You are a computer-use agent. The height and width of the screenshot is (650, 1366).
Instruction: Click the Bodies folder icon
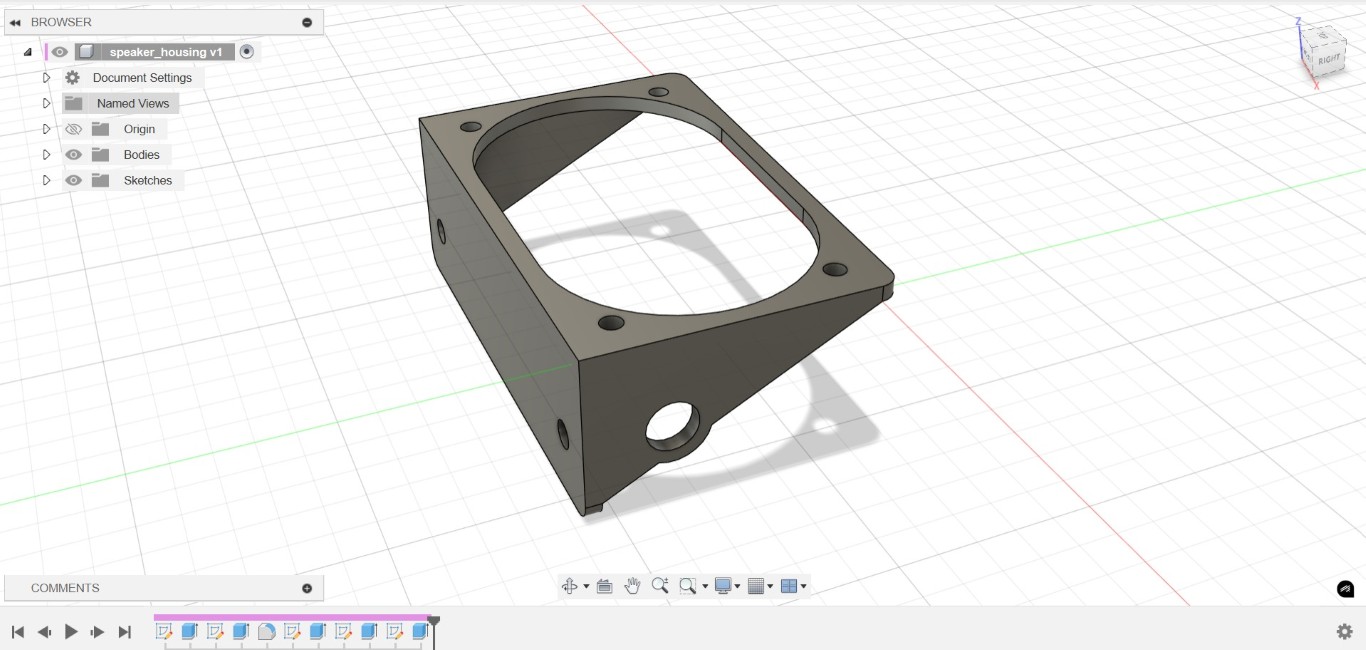pos(100,155)
